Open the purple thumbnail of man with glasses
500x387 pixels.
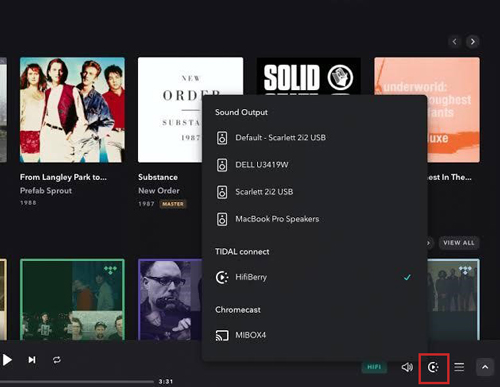pyautogui.click(x=170, y=300)
